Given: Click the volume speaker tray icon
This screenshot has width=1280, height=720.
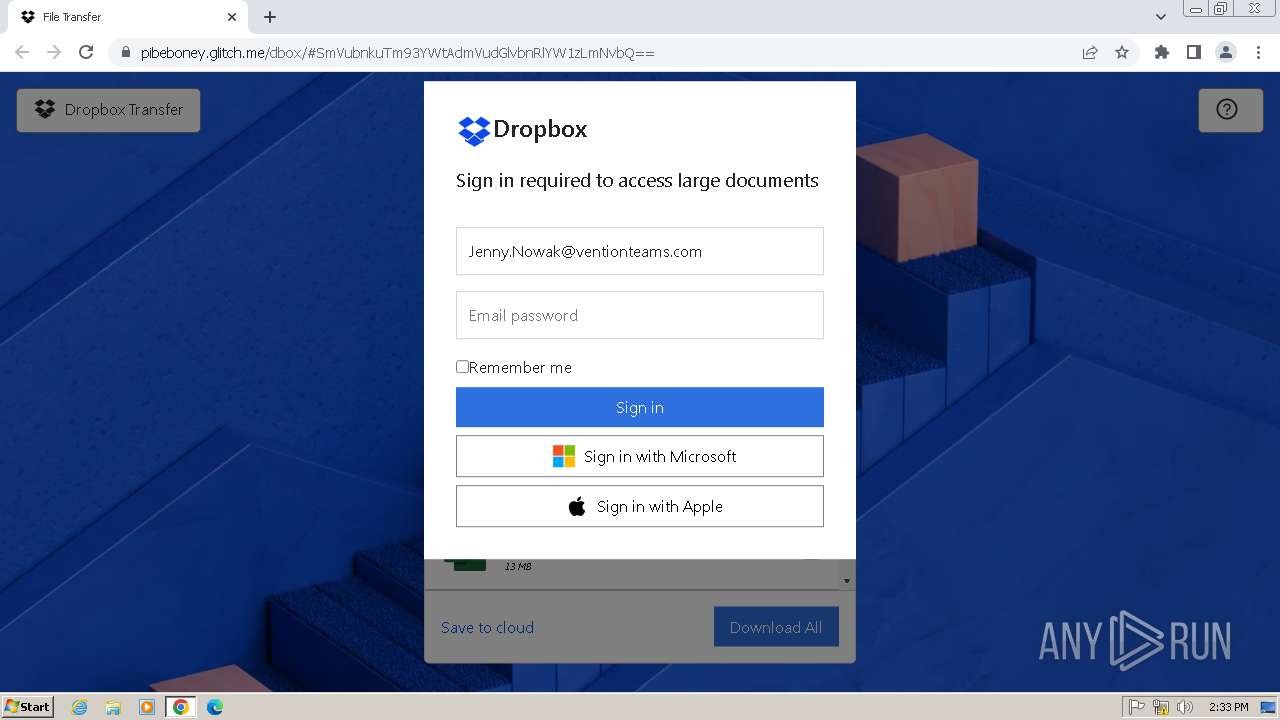Looking at the screenshot, I should point(1185,707).
